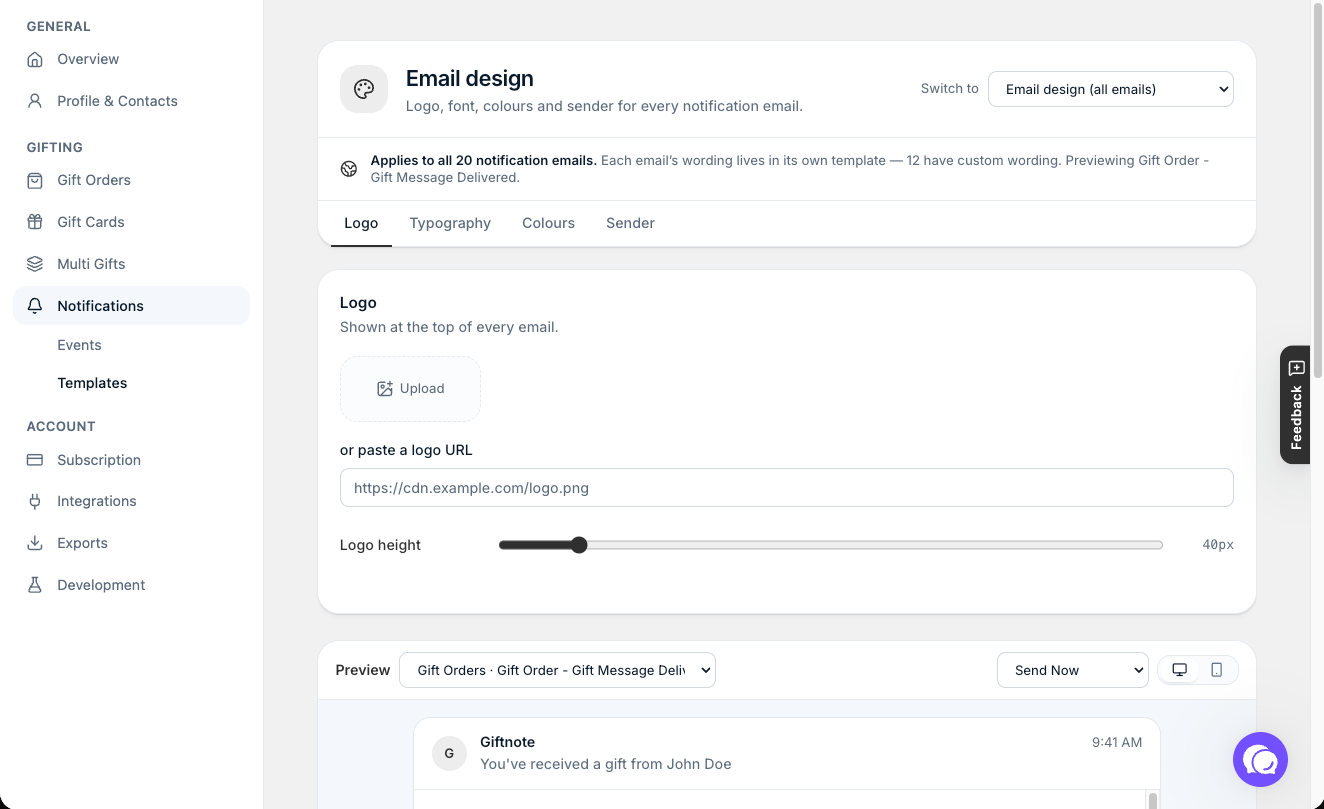Click the Integrations plug icon
Image resolution: width=1324 pixels, height=809 pixels.
pyautogui.click(x=35, y=501)
